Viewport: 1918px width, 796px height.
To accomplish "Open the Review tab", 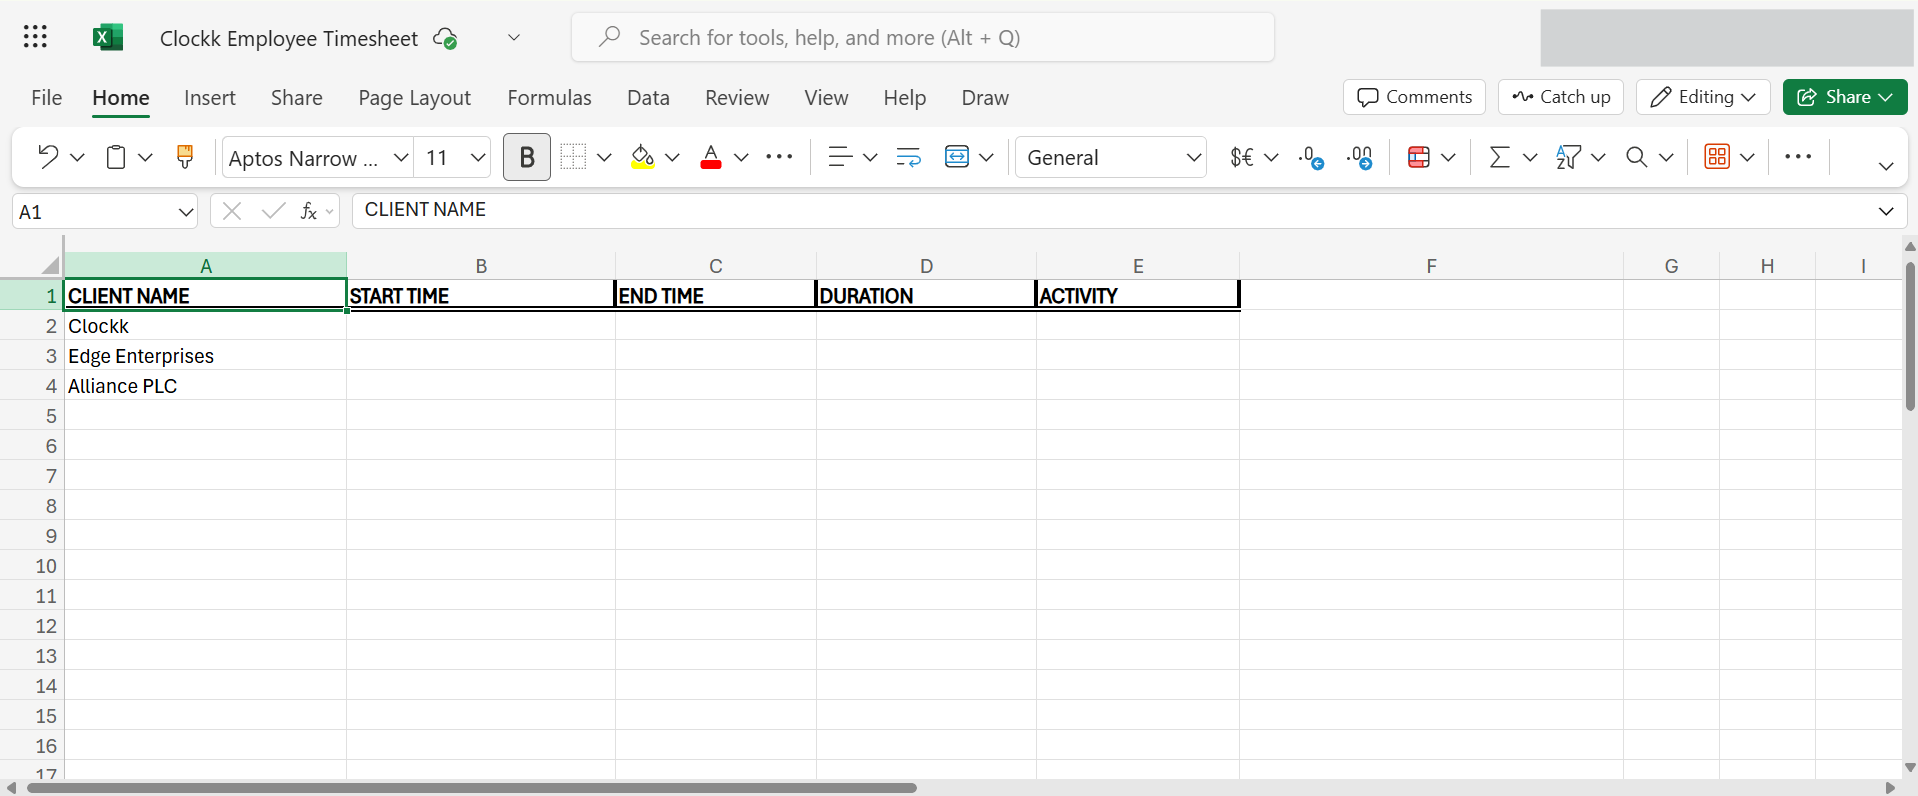I will pyautogui.click(x=737, y=98).
